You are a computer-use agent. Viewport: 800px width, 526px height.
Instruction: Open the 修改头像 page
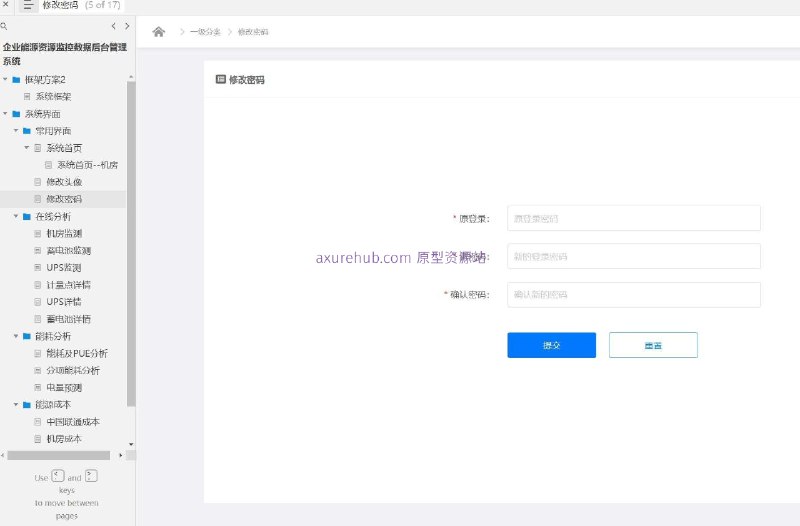pyautogui.click(x=64, y=182)
